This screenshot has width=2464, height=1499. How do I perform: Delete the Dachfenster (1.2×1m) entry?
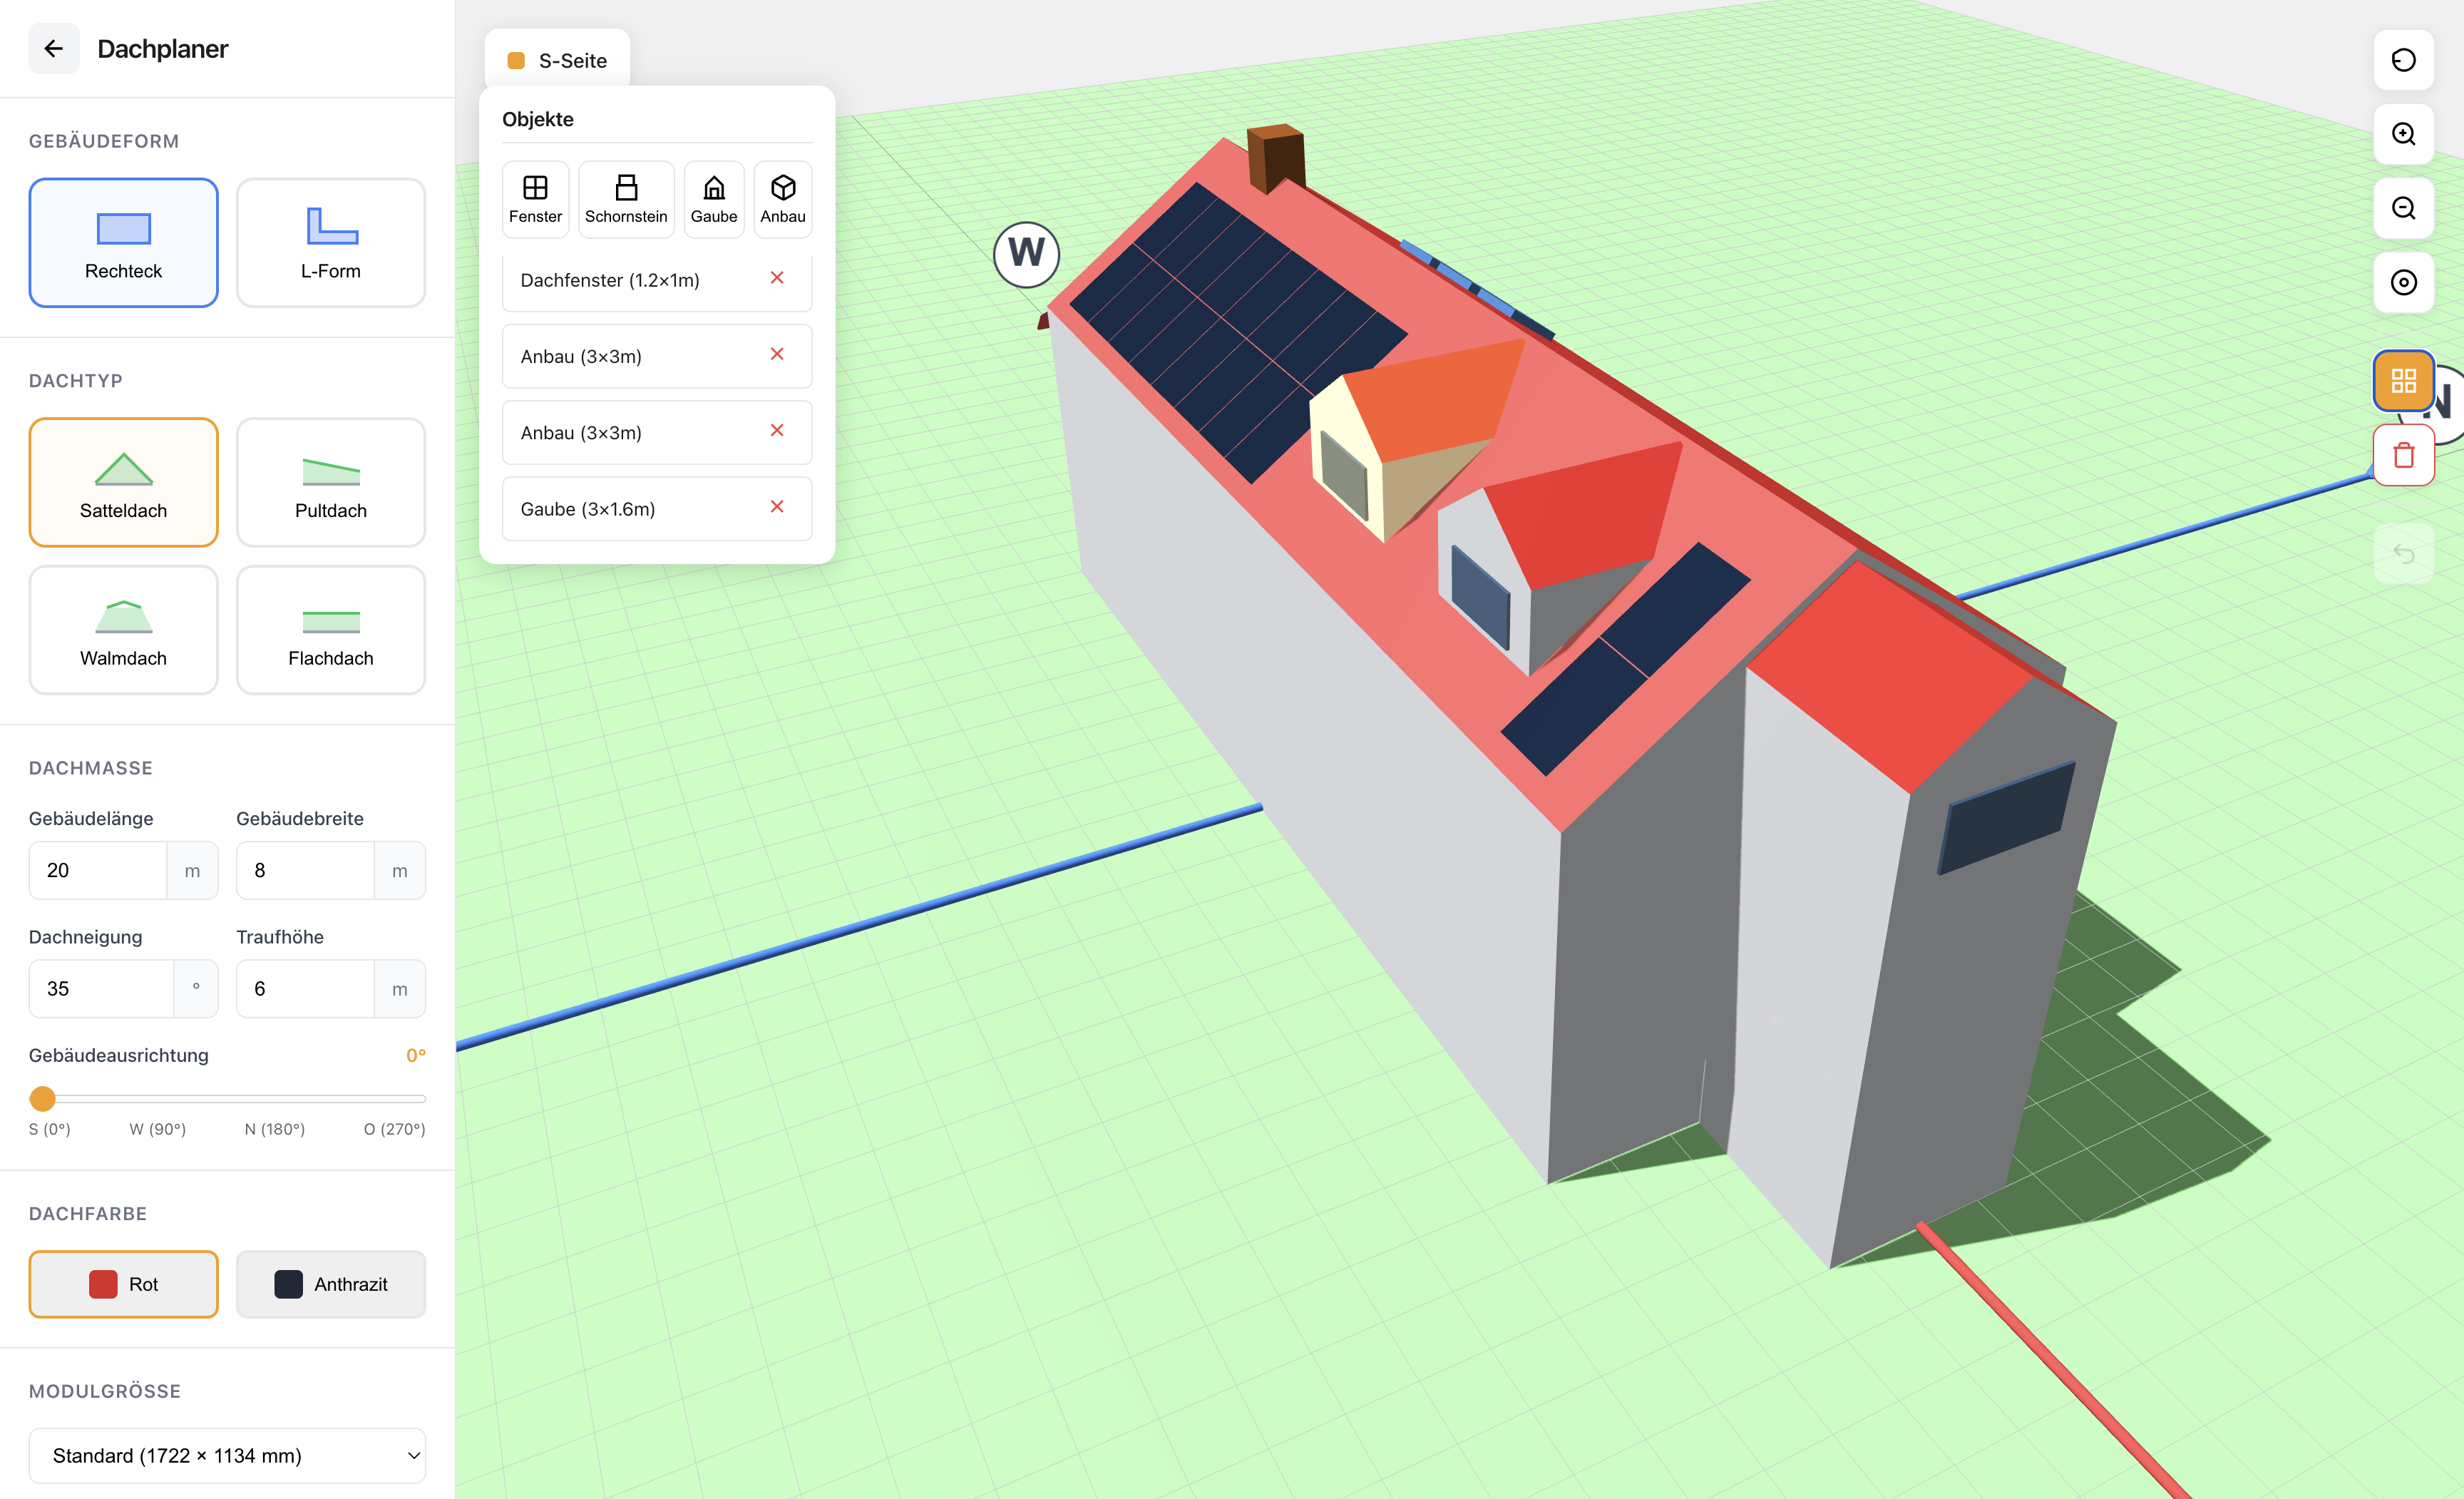tap(777, 278)
